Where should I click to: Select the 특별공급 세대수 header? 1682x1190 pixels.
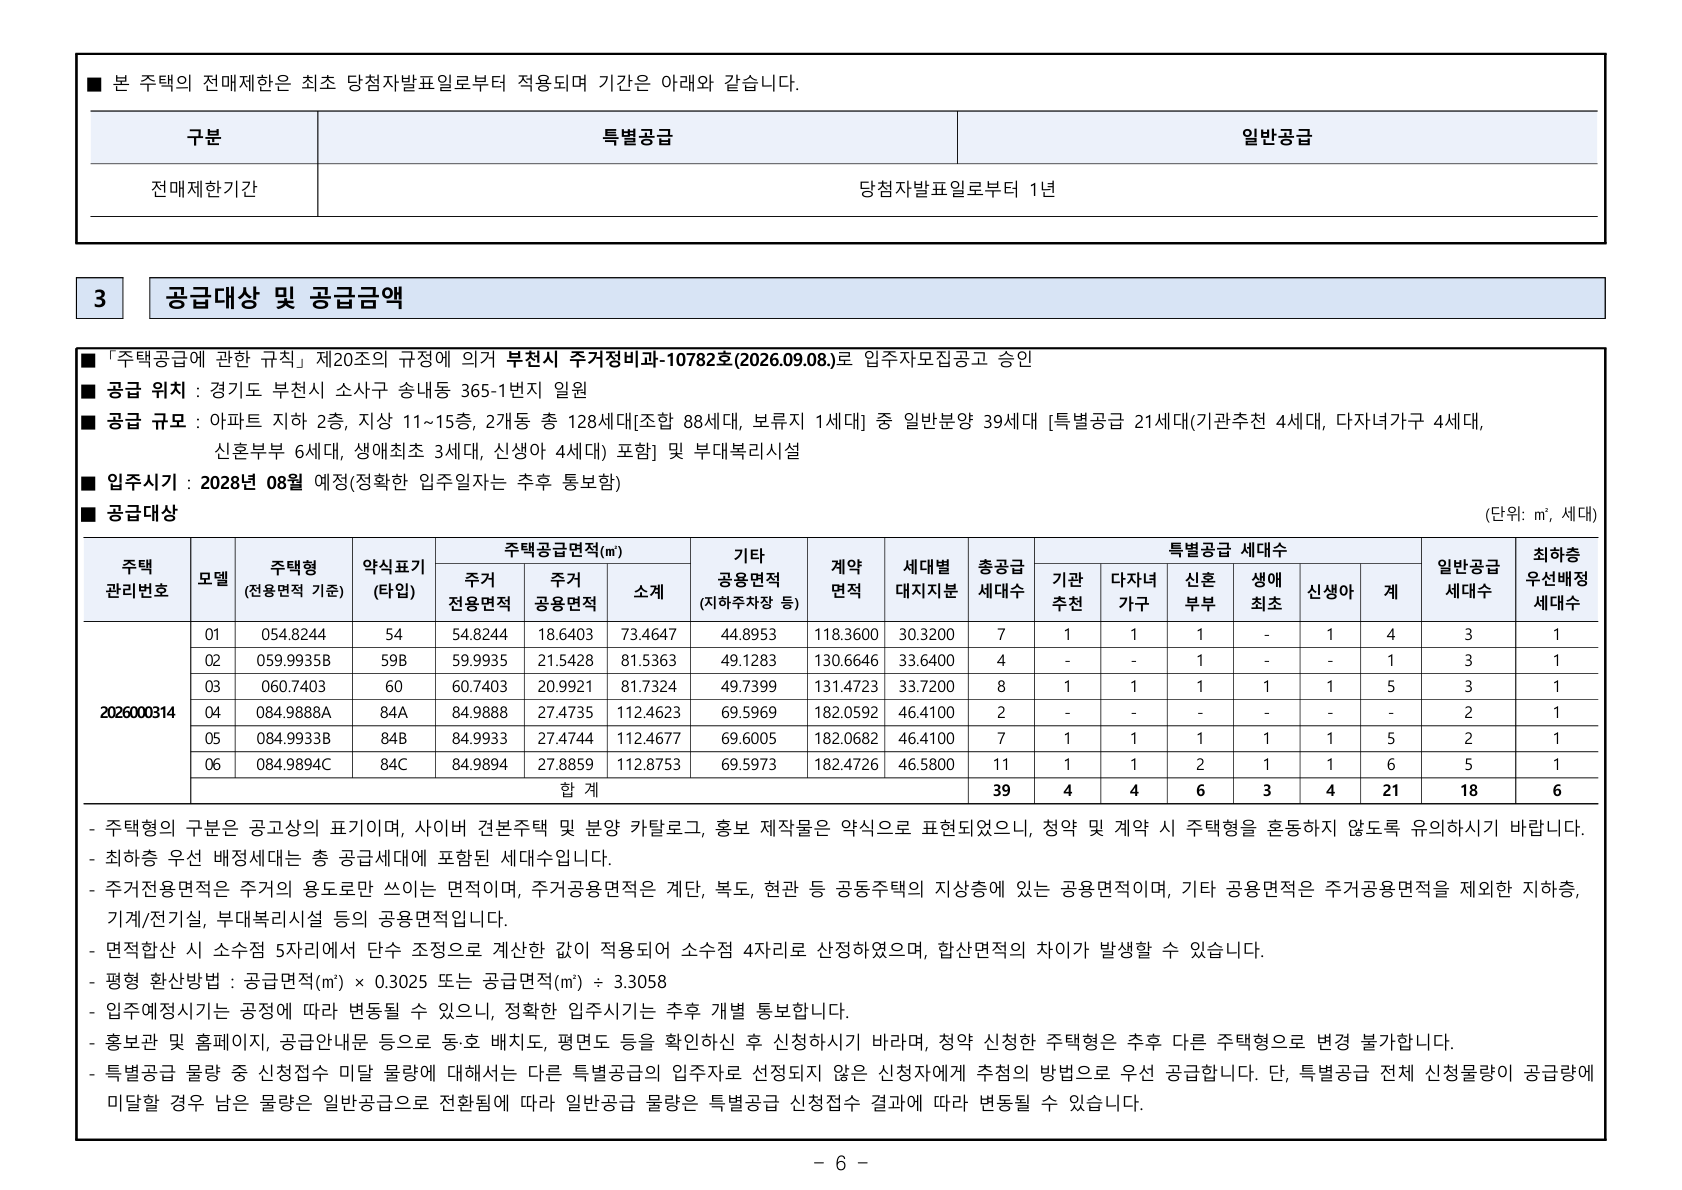(x=1228, y=550)
